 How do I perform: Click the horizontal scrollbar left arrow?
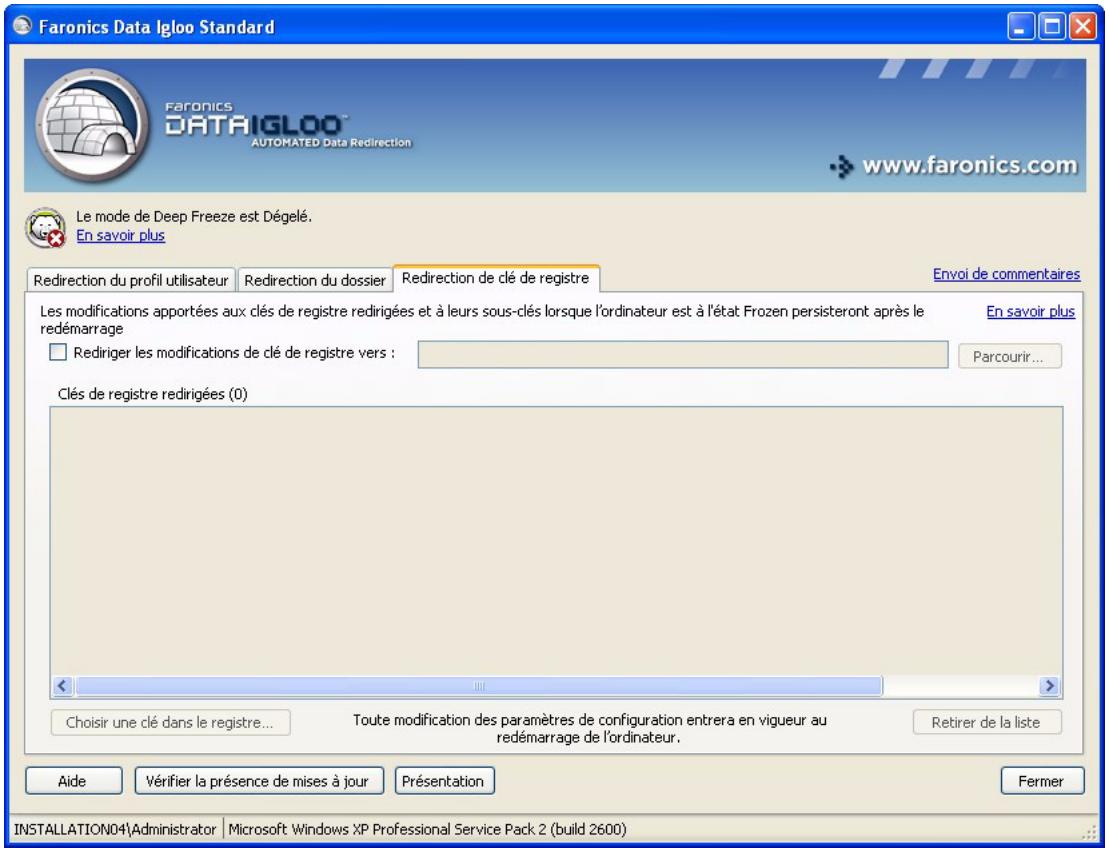(62, 685)
